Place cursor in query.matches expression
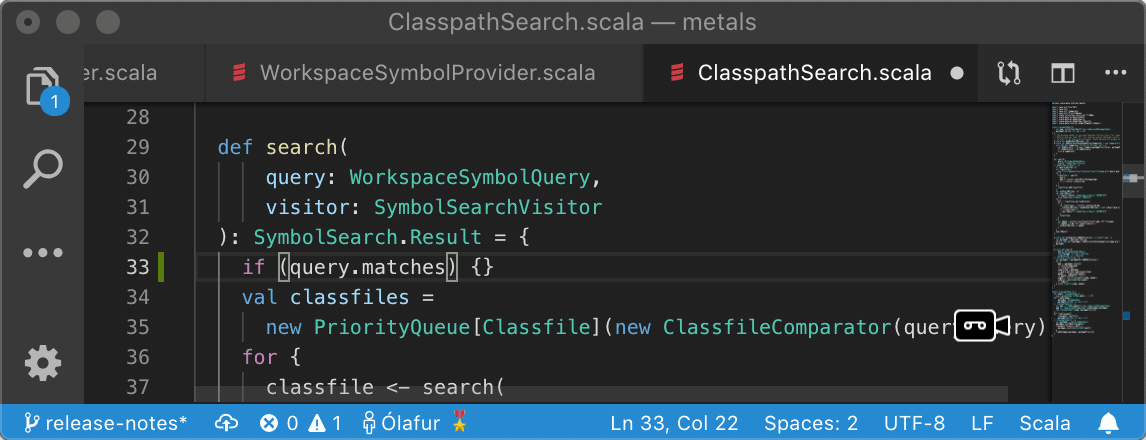Screen dimensions: 1146x440 pyautogui.click(x=367, y=268)
